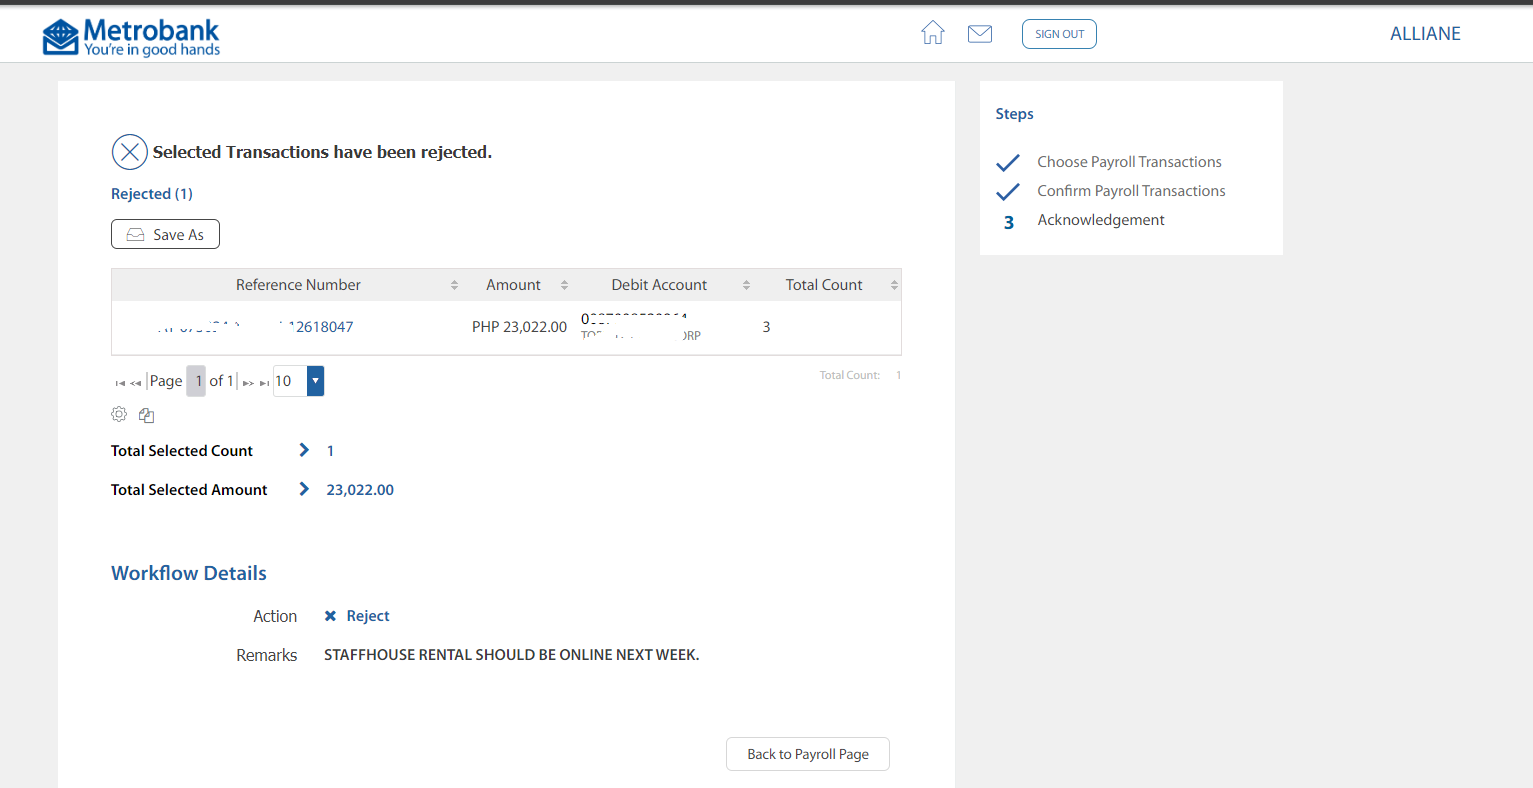Open the messages envelope icon
1533x788 pixels.
pos(980,34)
